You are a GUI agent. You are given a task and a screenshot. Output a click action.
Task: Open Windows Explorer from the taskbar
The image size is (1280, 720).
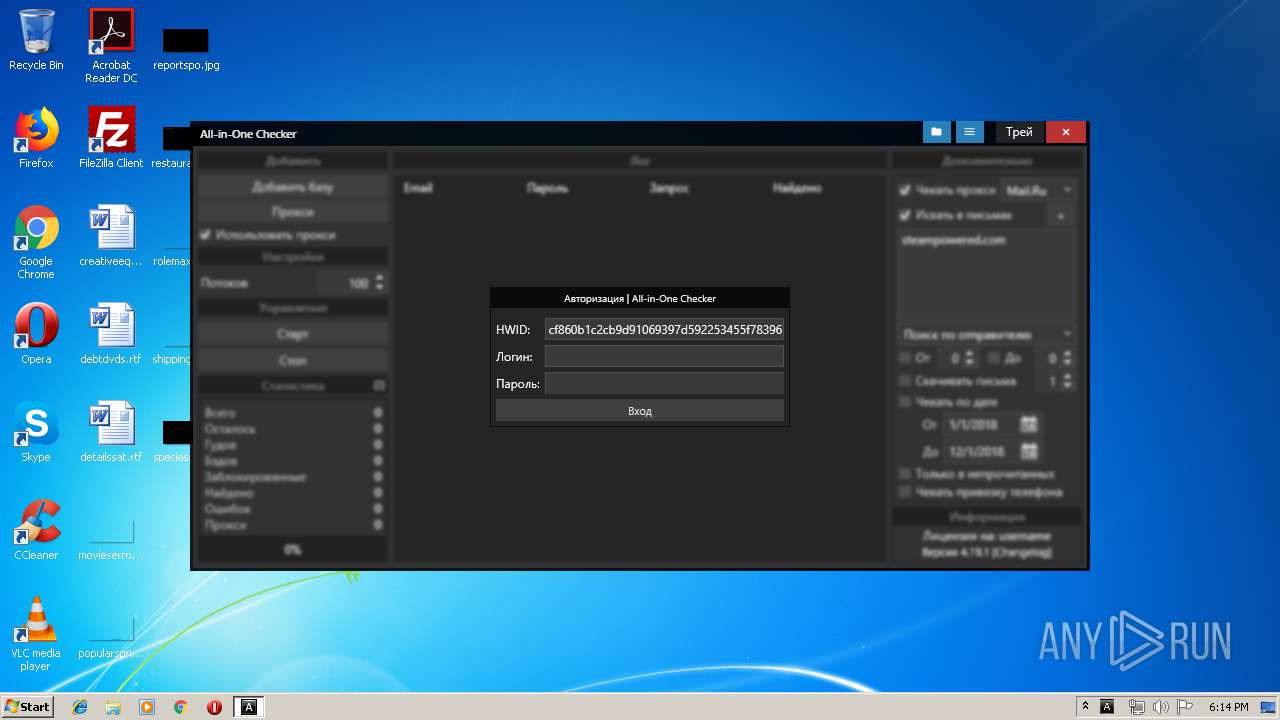113,707
